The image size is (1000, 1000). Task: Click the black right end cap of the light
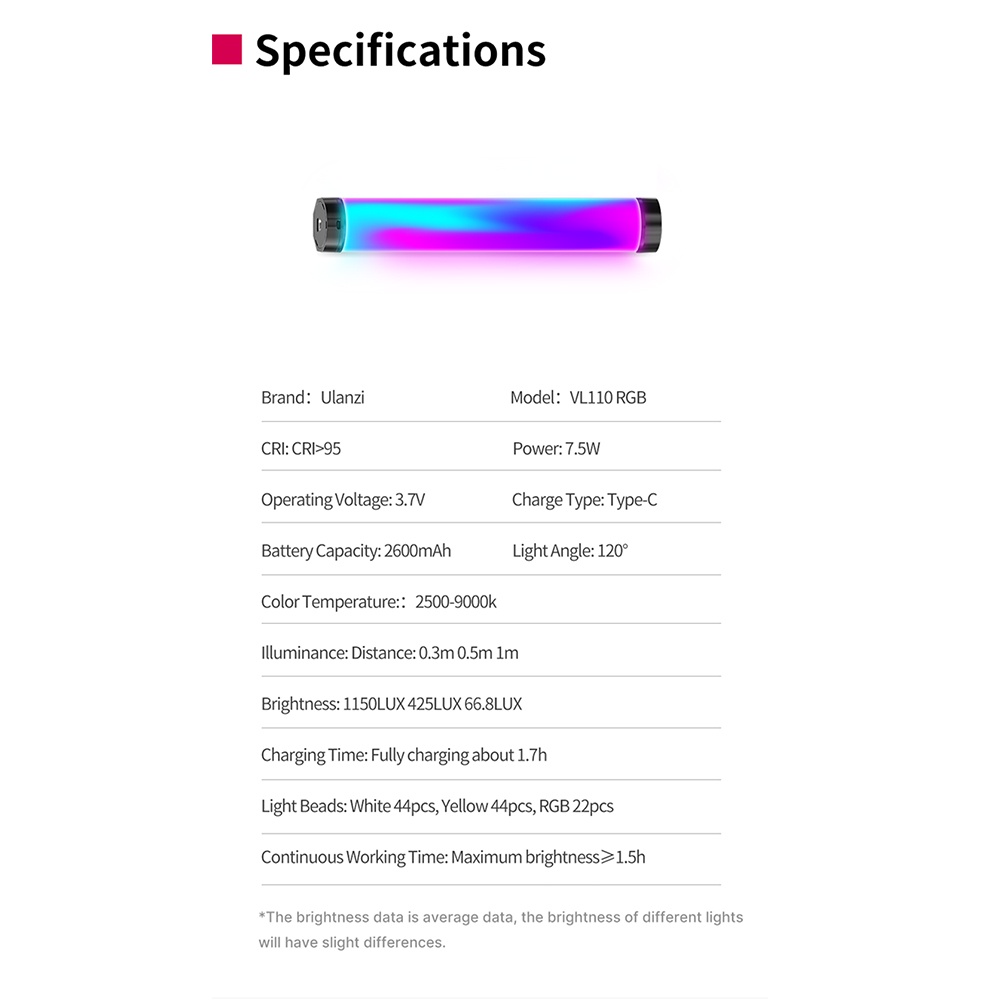click(648, 225)
